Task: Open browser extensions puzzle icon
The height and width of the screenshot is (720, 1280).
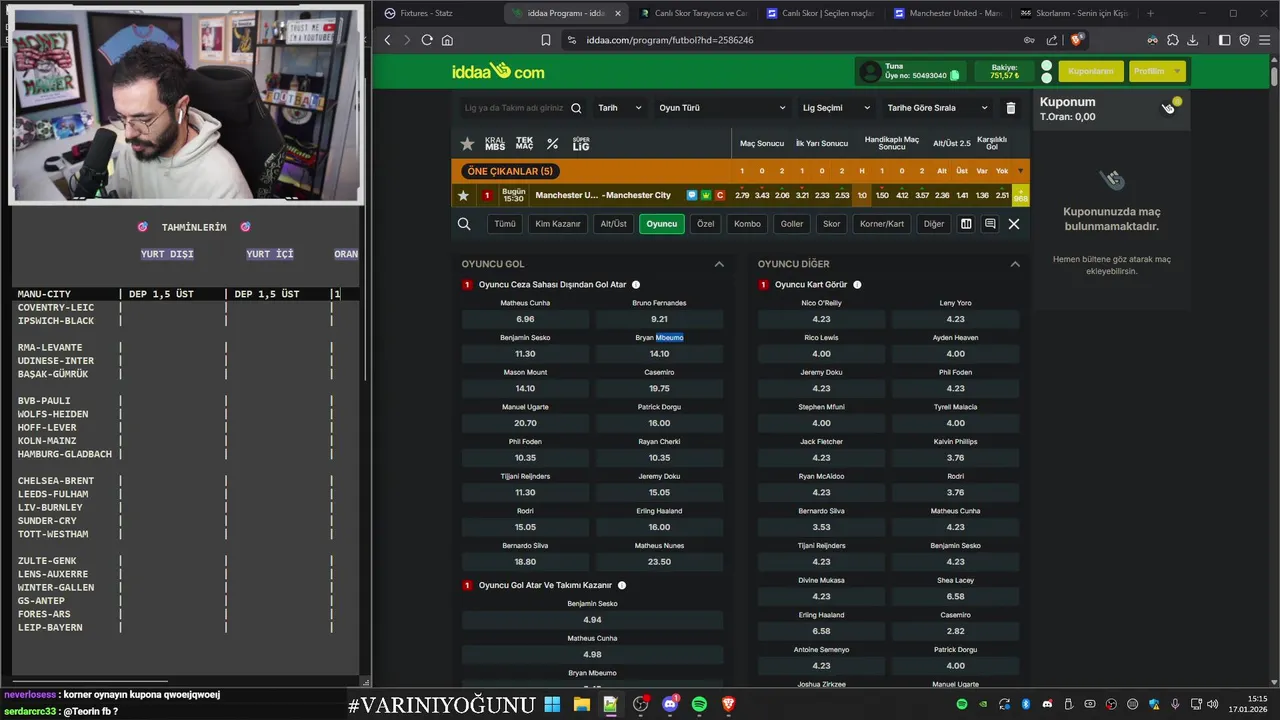Action: [1173, 40]
